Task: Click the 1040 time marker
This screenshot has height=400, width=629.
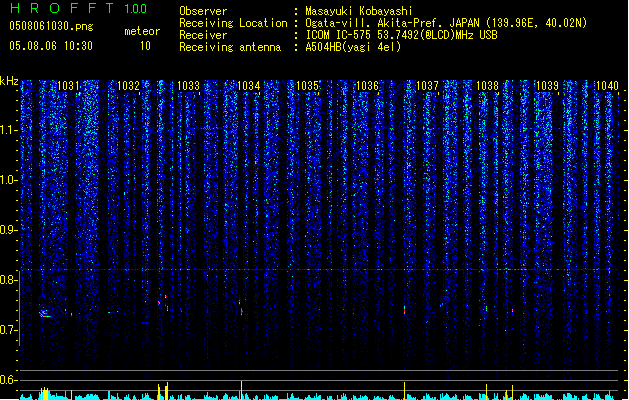Action: [607, 86]
